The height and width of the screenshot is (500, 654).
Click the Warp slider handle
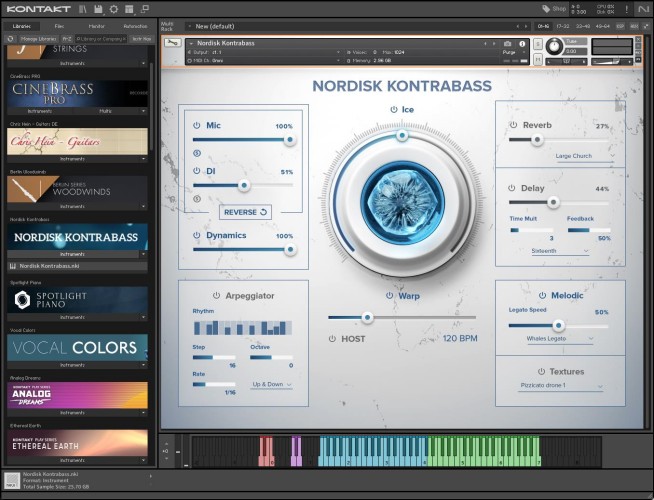click(367, 317)
